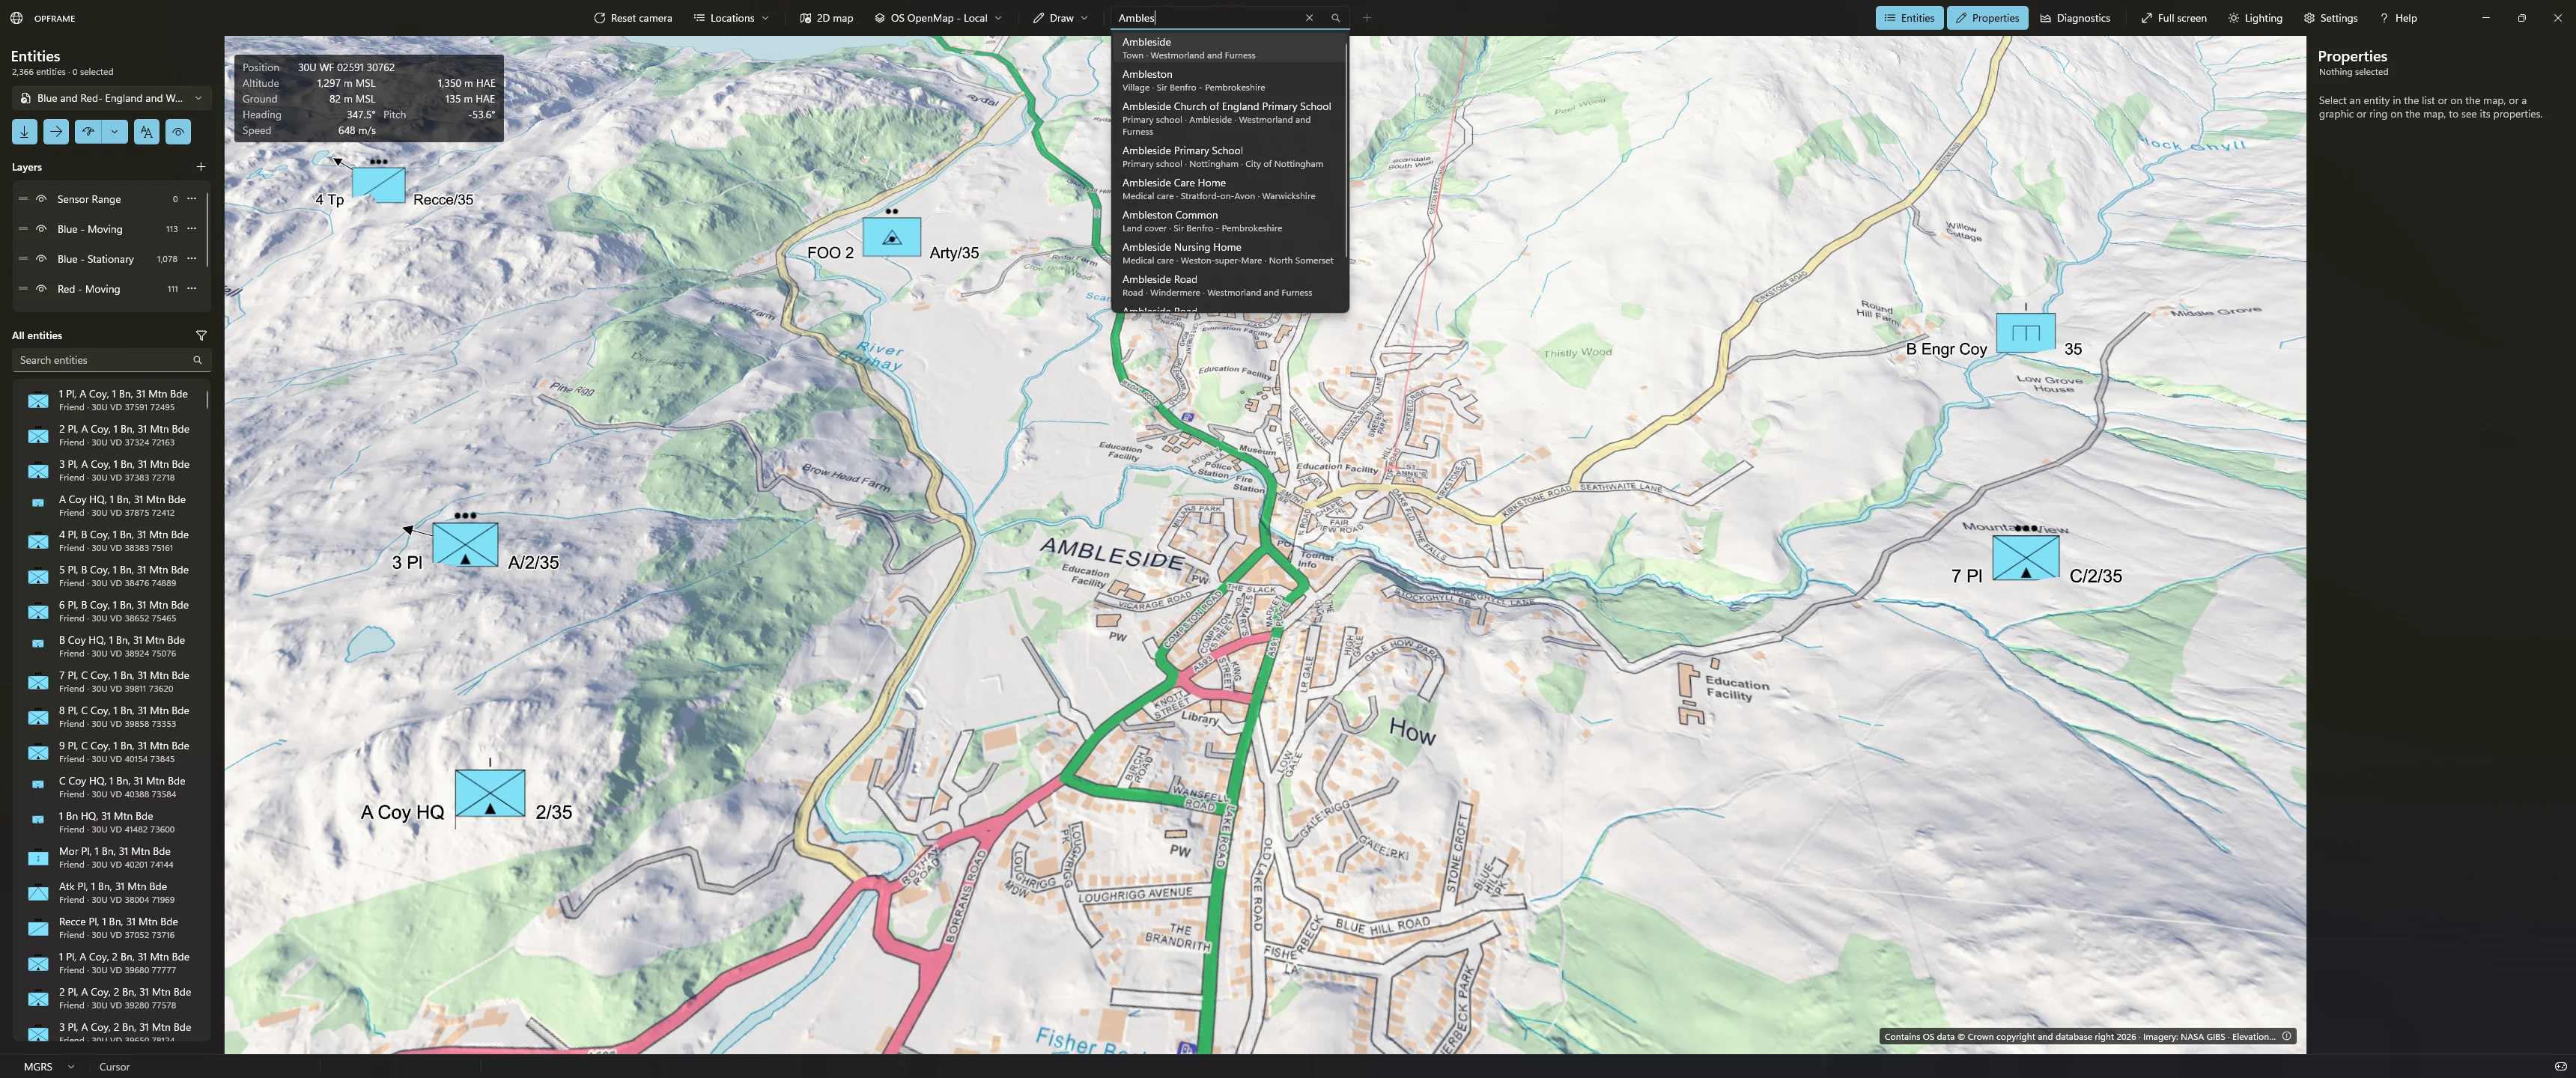Image resolution: width=2576 pixels, height=1078 pixels.
Task: Open more options for Blue - Moving layer
Action: click(192, 229)
